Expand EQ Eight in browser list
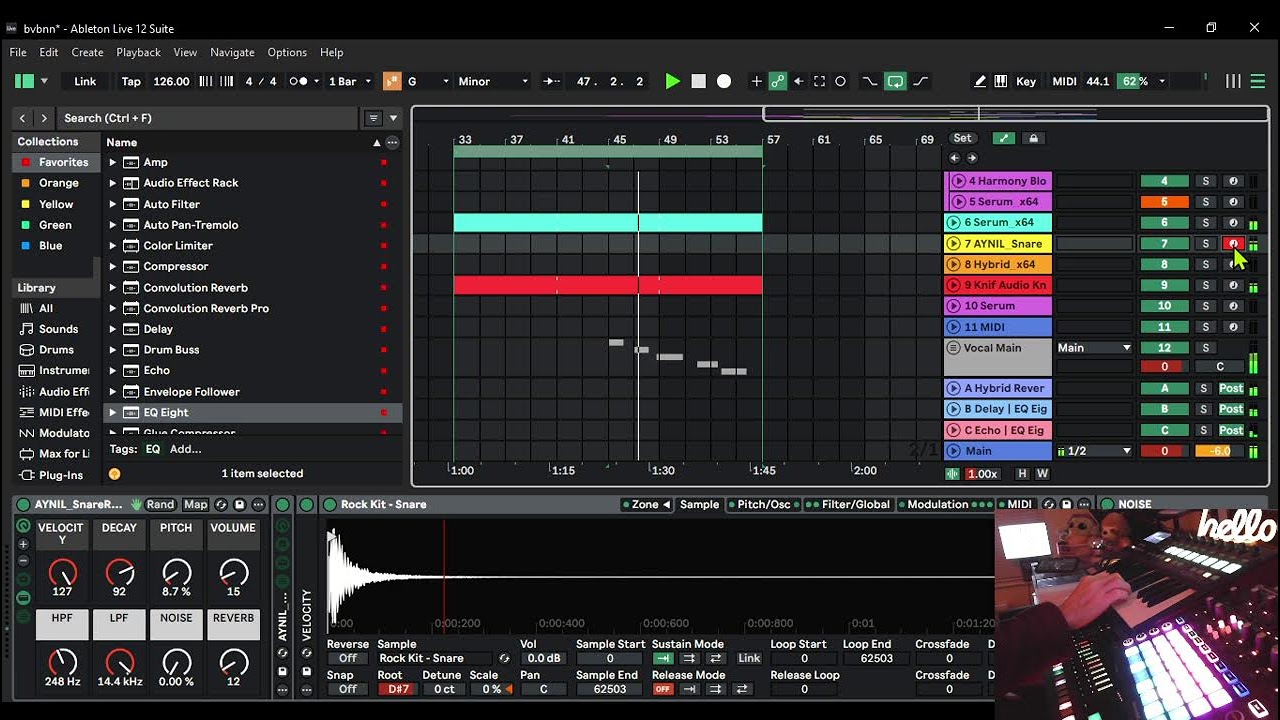The height and width of the screenshot is (720, 1280). point(113,412)
